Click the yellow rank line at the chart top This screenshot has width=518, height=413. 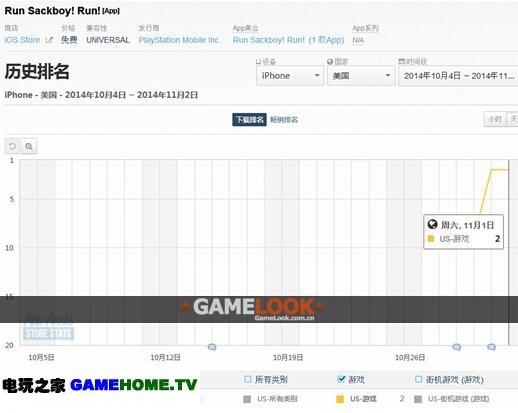[500, 170]
